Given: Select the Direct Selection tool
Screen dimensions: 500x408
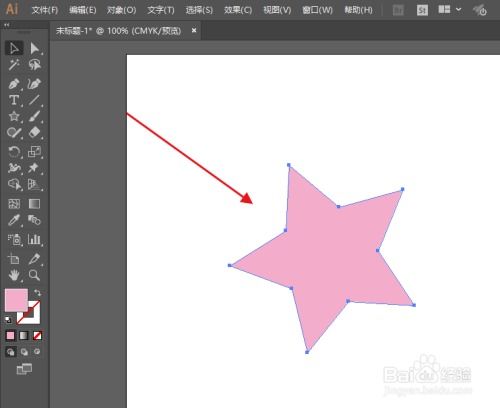Looking at the screenshot, I should [x=35, y=48].
